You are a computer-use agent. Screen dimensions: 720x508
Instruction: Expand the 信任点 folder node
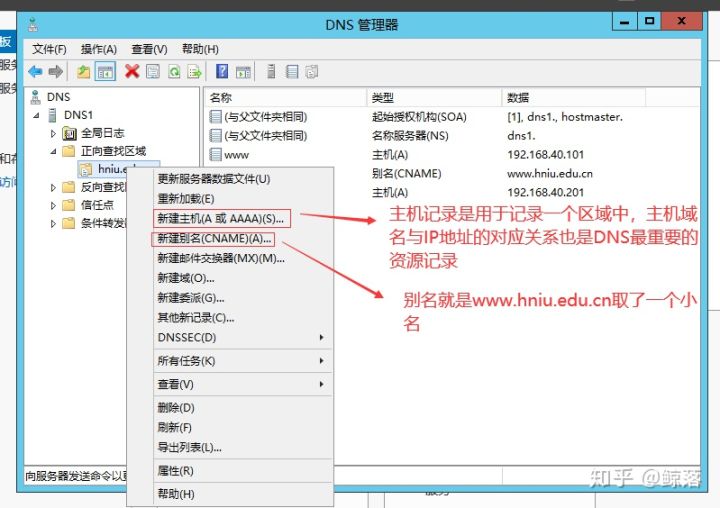click(53, 205)
